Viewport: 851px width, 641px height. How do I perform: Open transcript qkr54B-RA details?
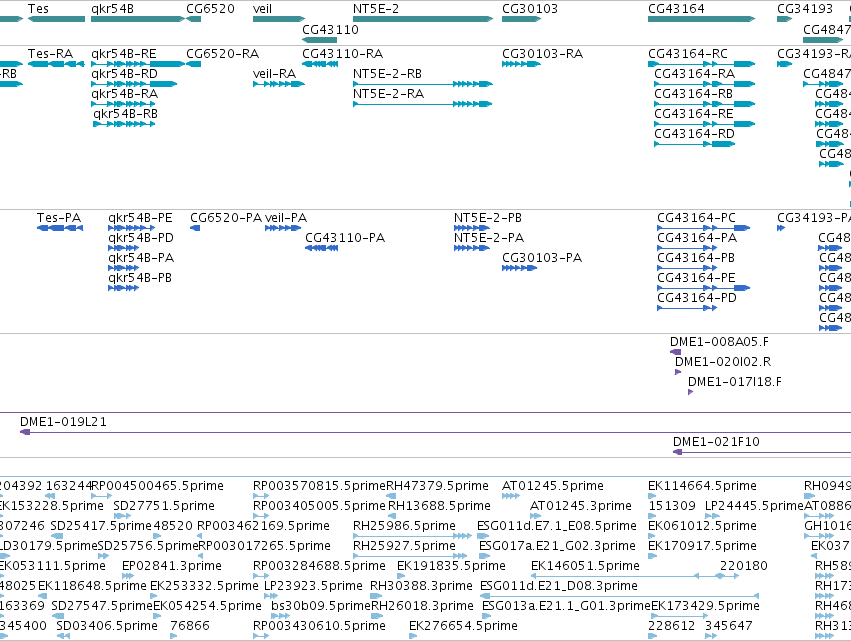(x=123, y=104)
